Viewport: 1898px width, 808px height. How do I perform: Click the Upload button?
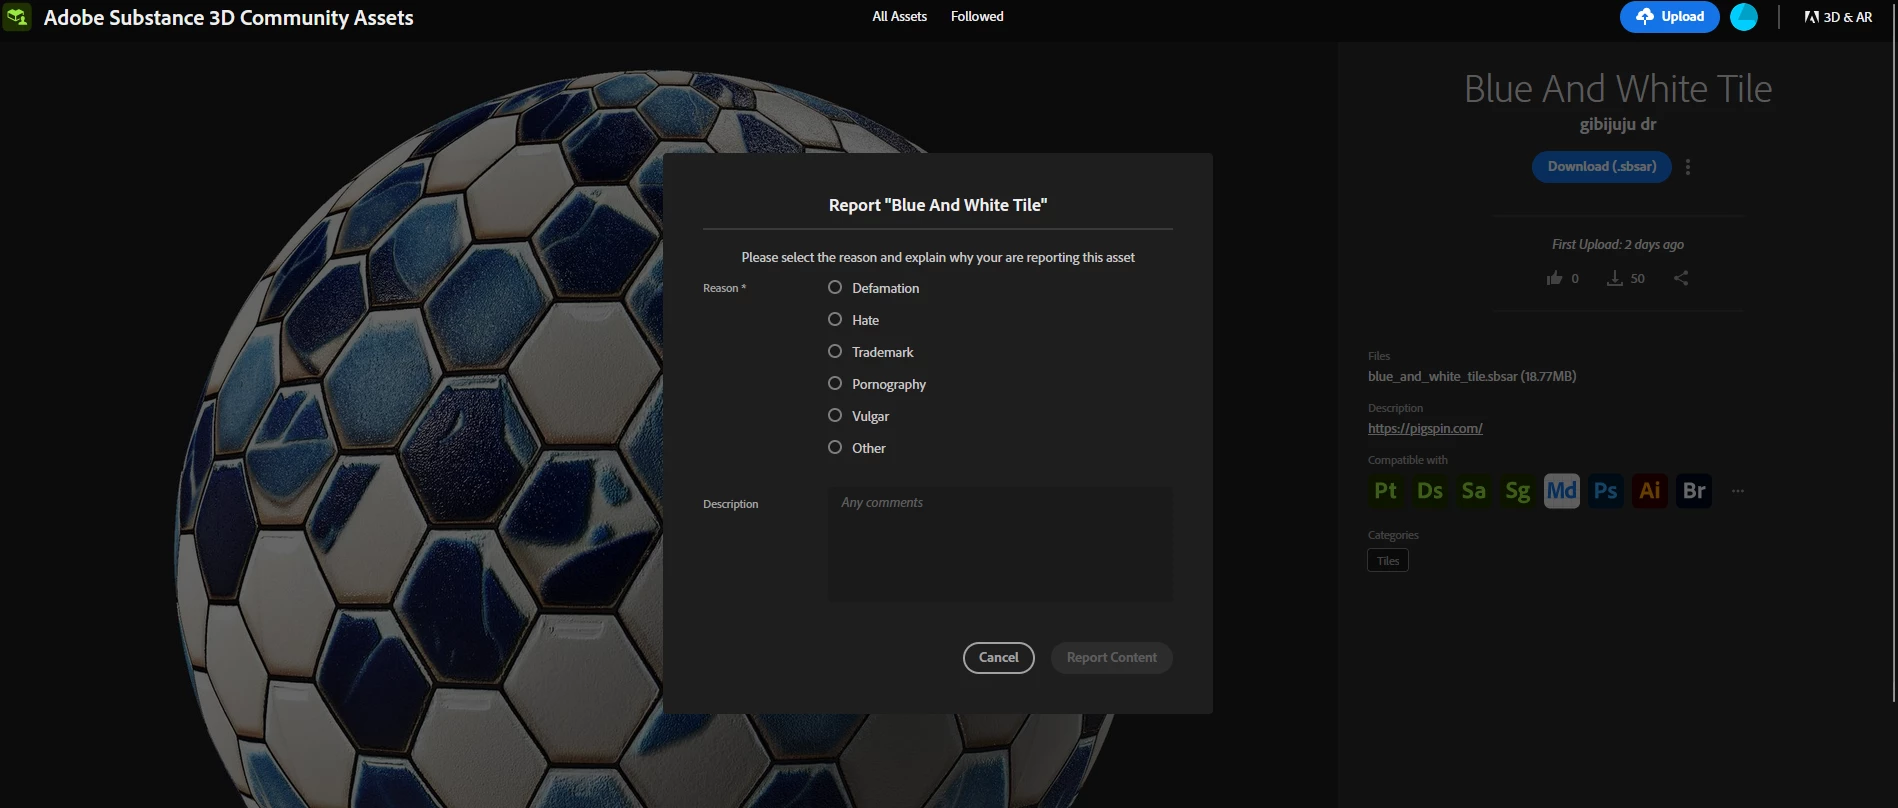tap(1669, 17)
